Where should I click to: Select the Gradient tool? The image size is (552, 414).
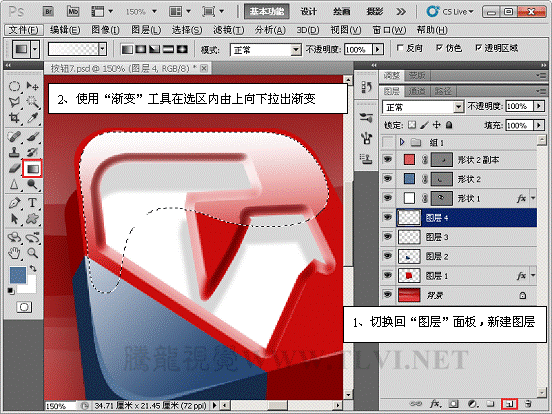tap(32, 168)
